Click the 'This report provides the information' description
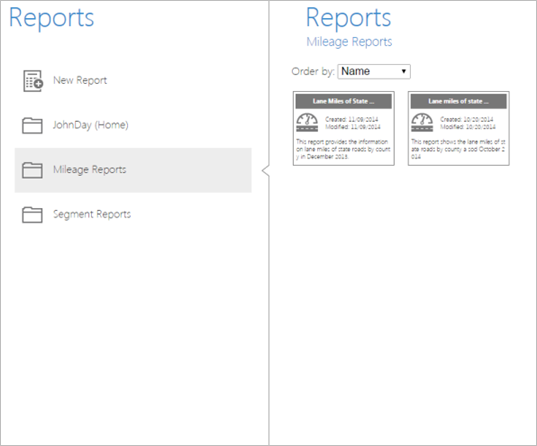Screen dimensions: 537x446 click(343, 149)
